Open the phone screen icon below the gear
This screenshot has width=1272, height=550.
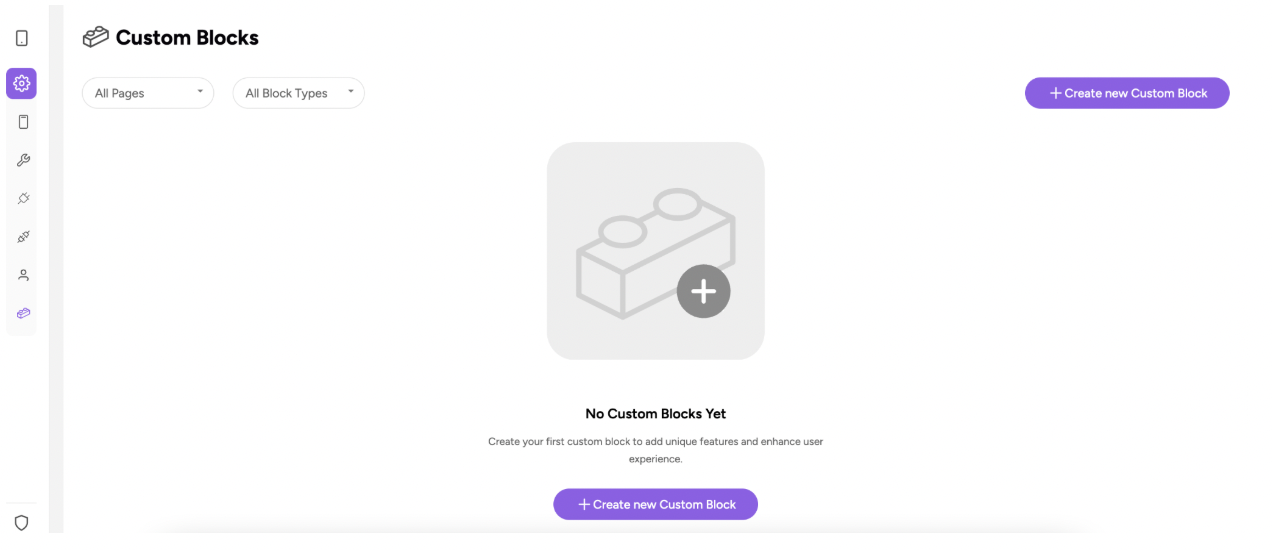tap(23, 122)
